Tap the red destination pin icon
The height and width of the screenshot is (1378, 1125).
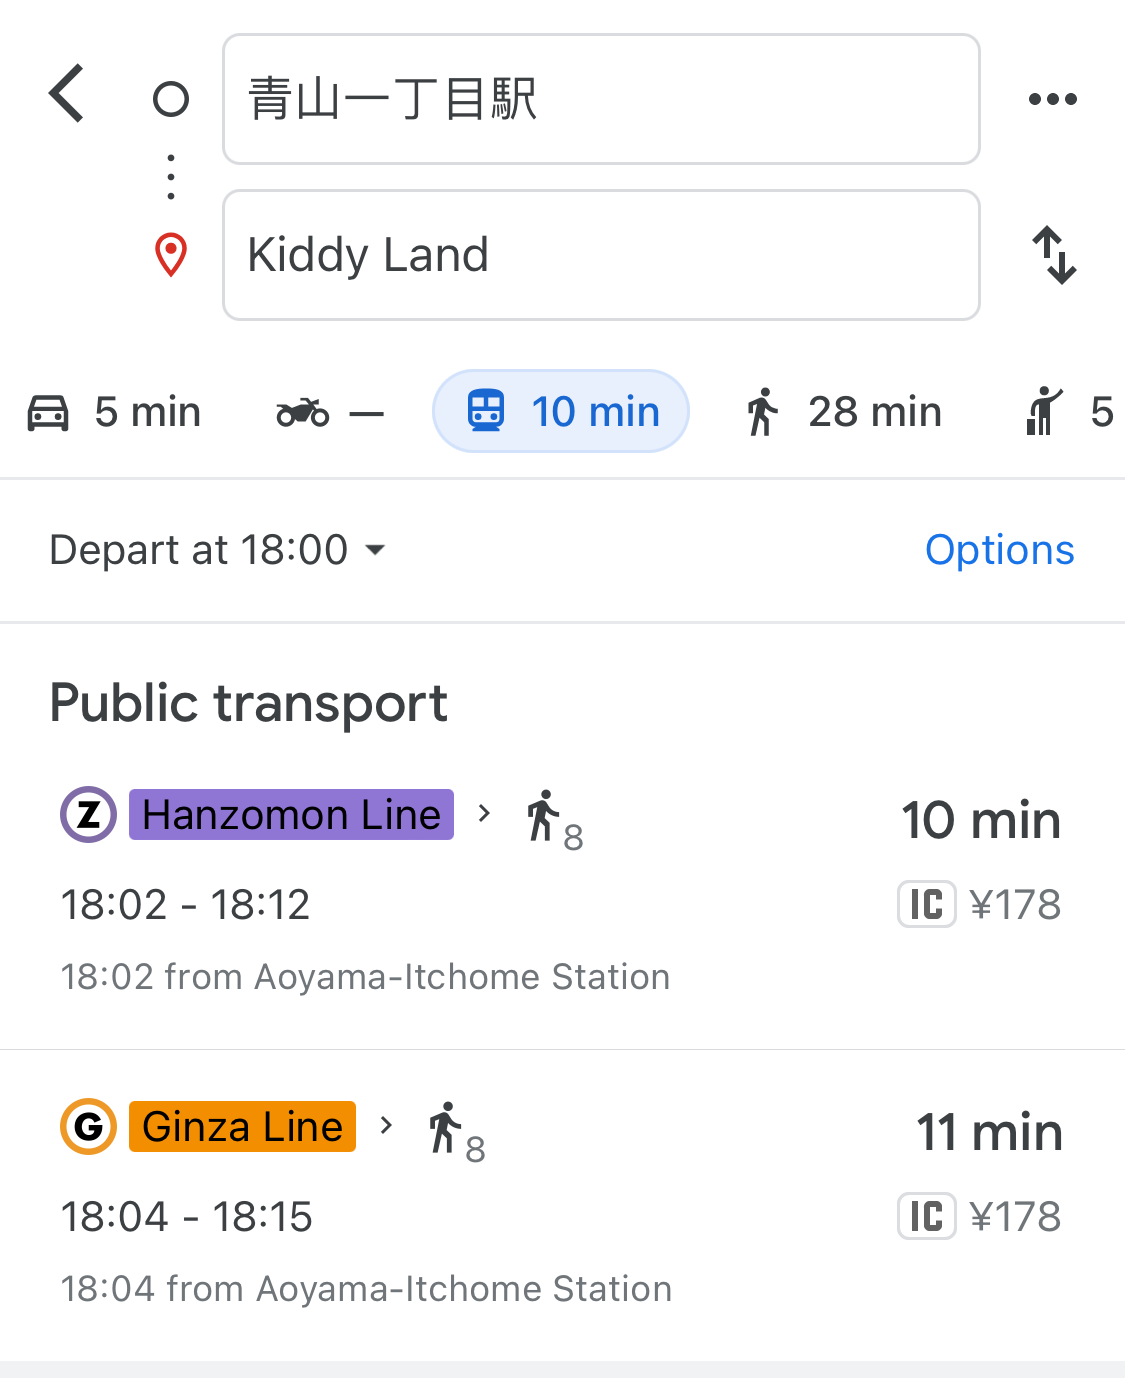tap(171, 255)
